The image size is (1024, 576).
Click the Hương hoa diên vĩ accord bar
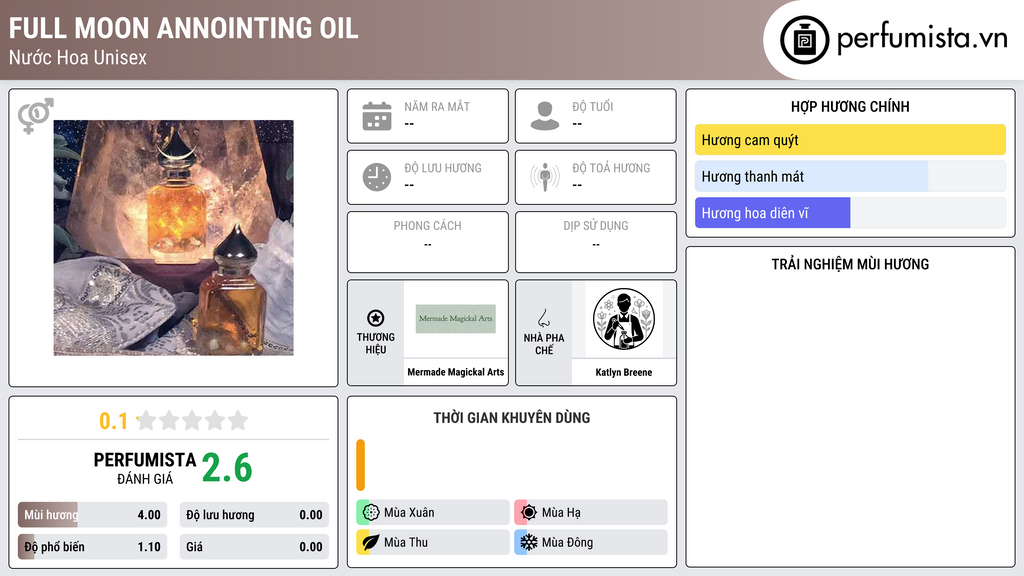pyautogui.click(x=850, y=213)
